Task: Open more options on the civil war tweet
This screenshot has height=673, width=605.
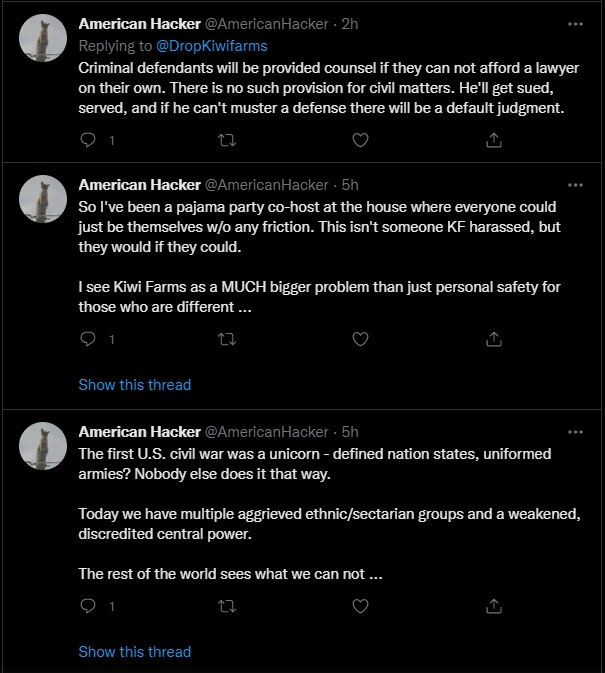Action: click(x=575, y=432)
